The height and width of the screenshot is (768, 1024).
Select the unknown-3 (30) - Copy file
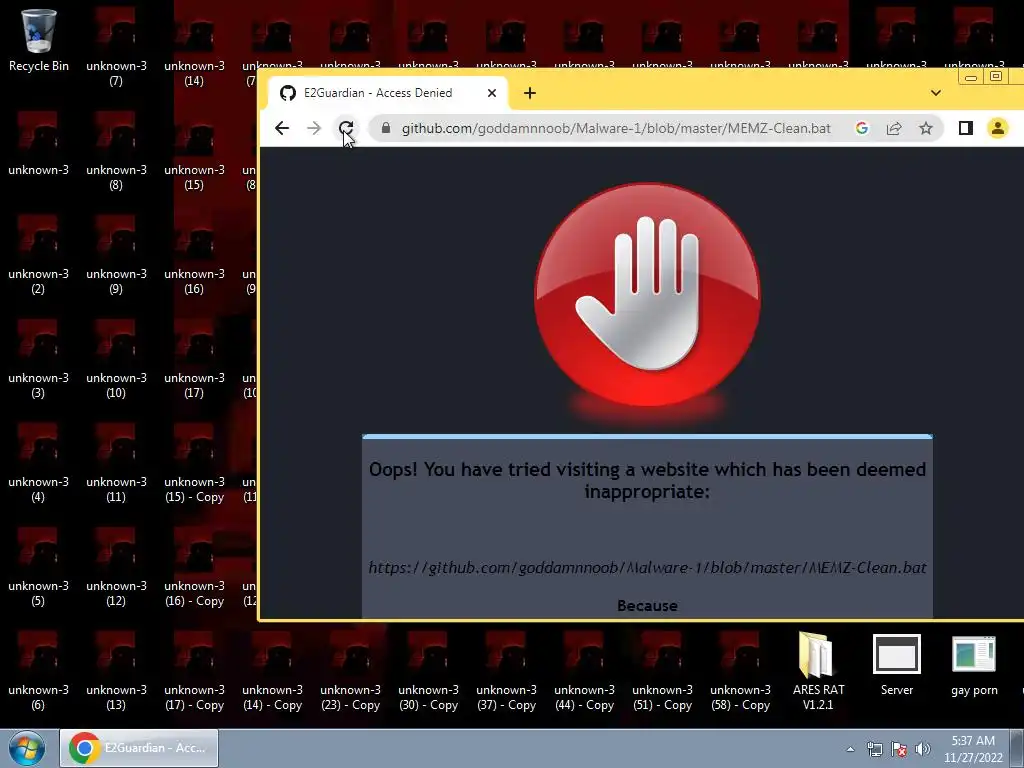[x=428, y=671]
